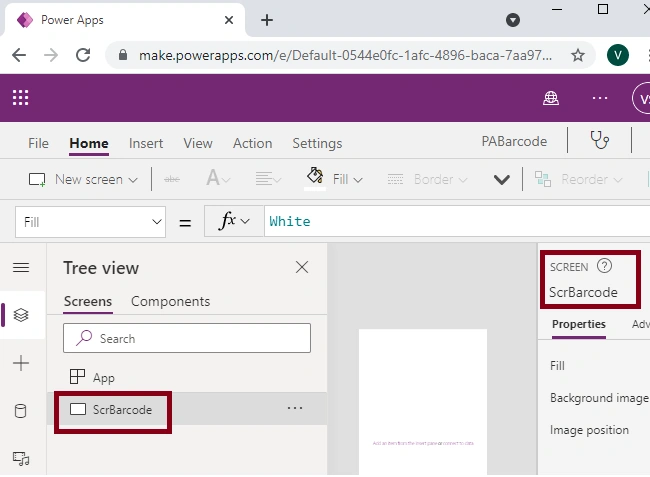The height and width of the screenshot is (477, 650).
Task: Click the browser address bar URL
Action: pyautogui.click(x=345, y=55)
